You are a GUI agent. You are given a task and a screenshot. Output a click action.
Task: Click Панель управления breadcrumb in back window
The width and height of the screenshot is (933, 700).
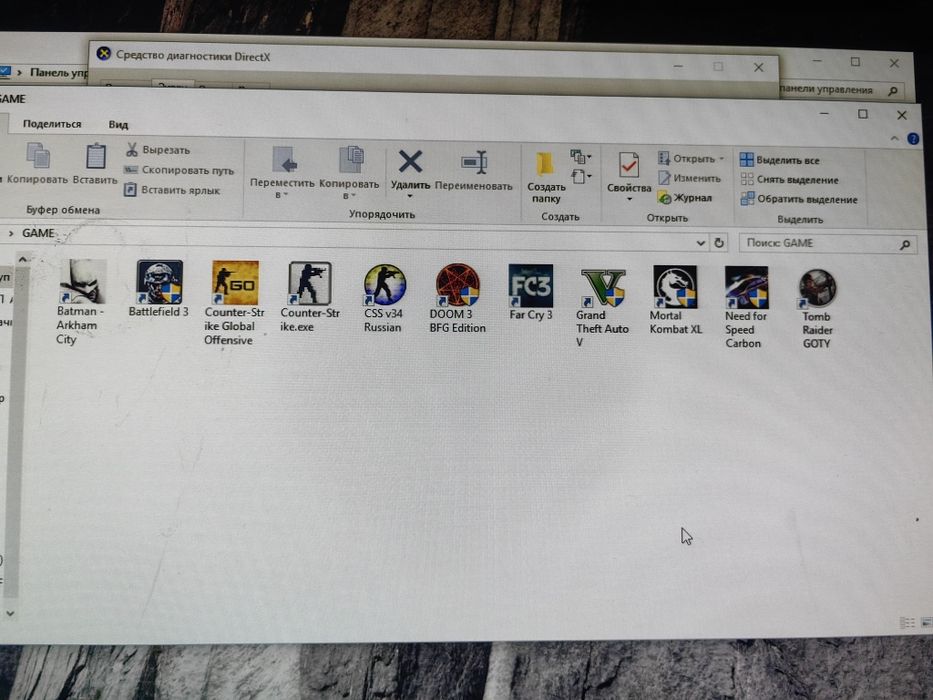point(58,73)
